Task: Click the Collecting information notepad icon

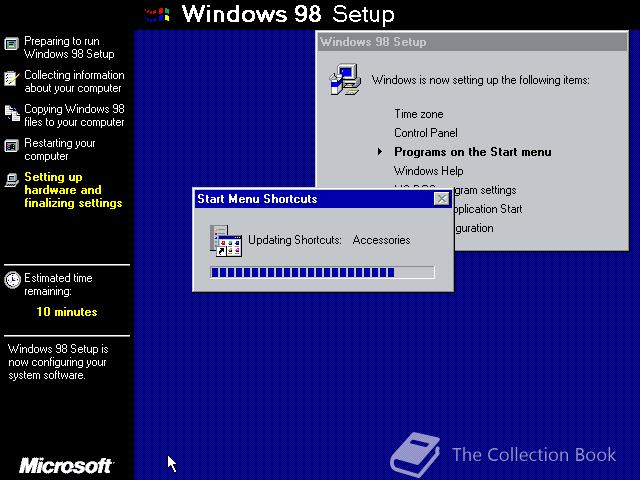Action: click(11, 78)
